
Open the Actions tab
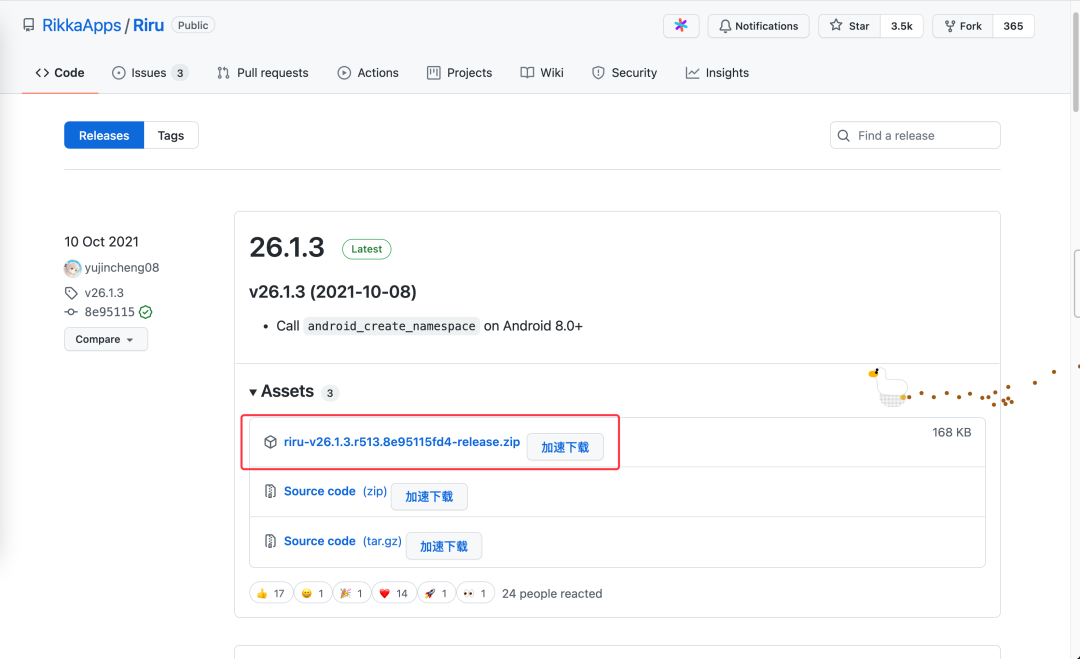368,73
